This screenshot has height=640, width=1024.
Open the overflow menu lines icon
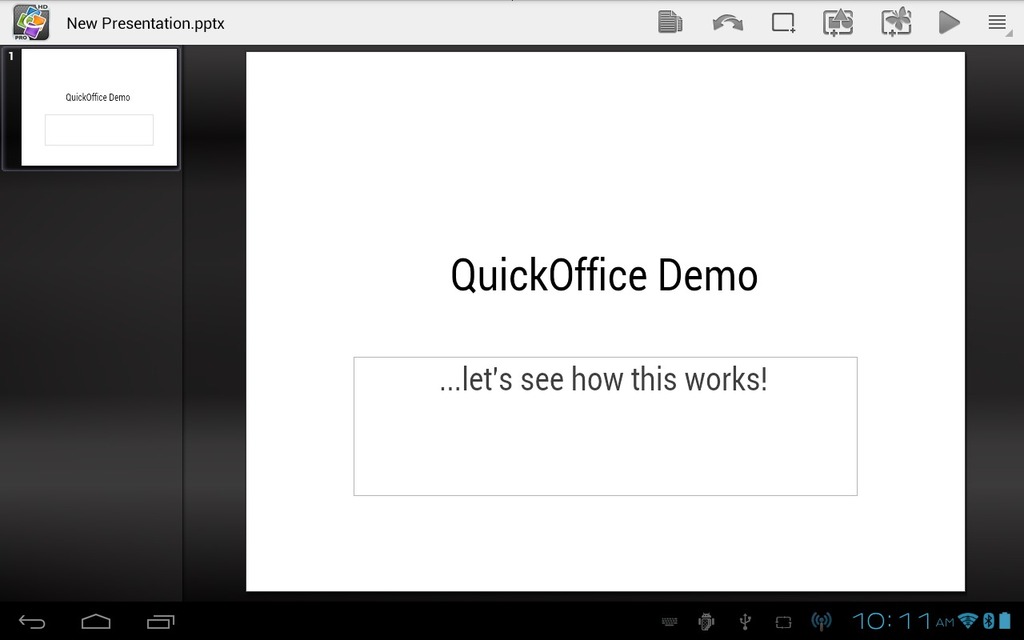point(997,23)
